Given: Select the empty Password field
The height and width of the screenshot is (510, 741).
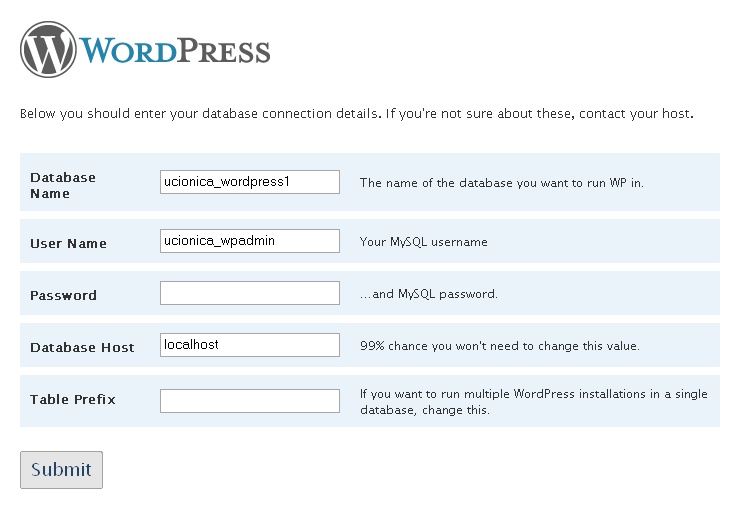Looking at the screenshot, I should point(250,293).
